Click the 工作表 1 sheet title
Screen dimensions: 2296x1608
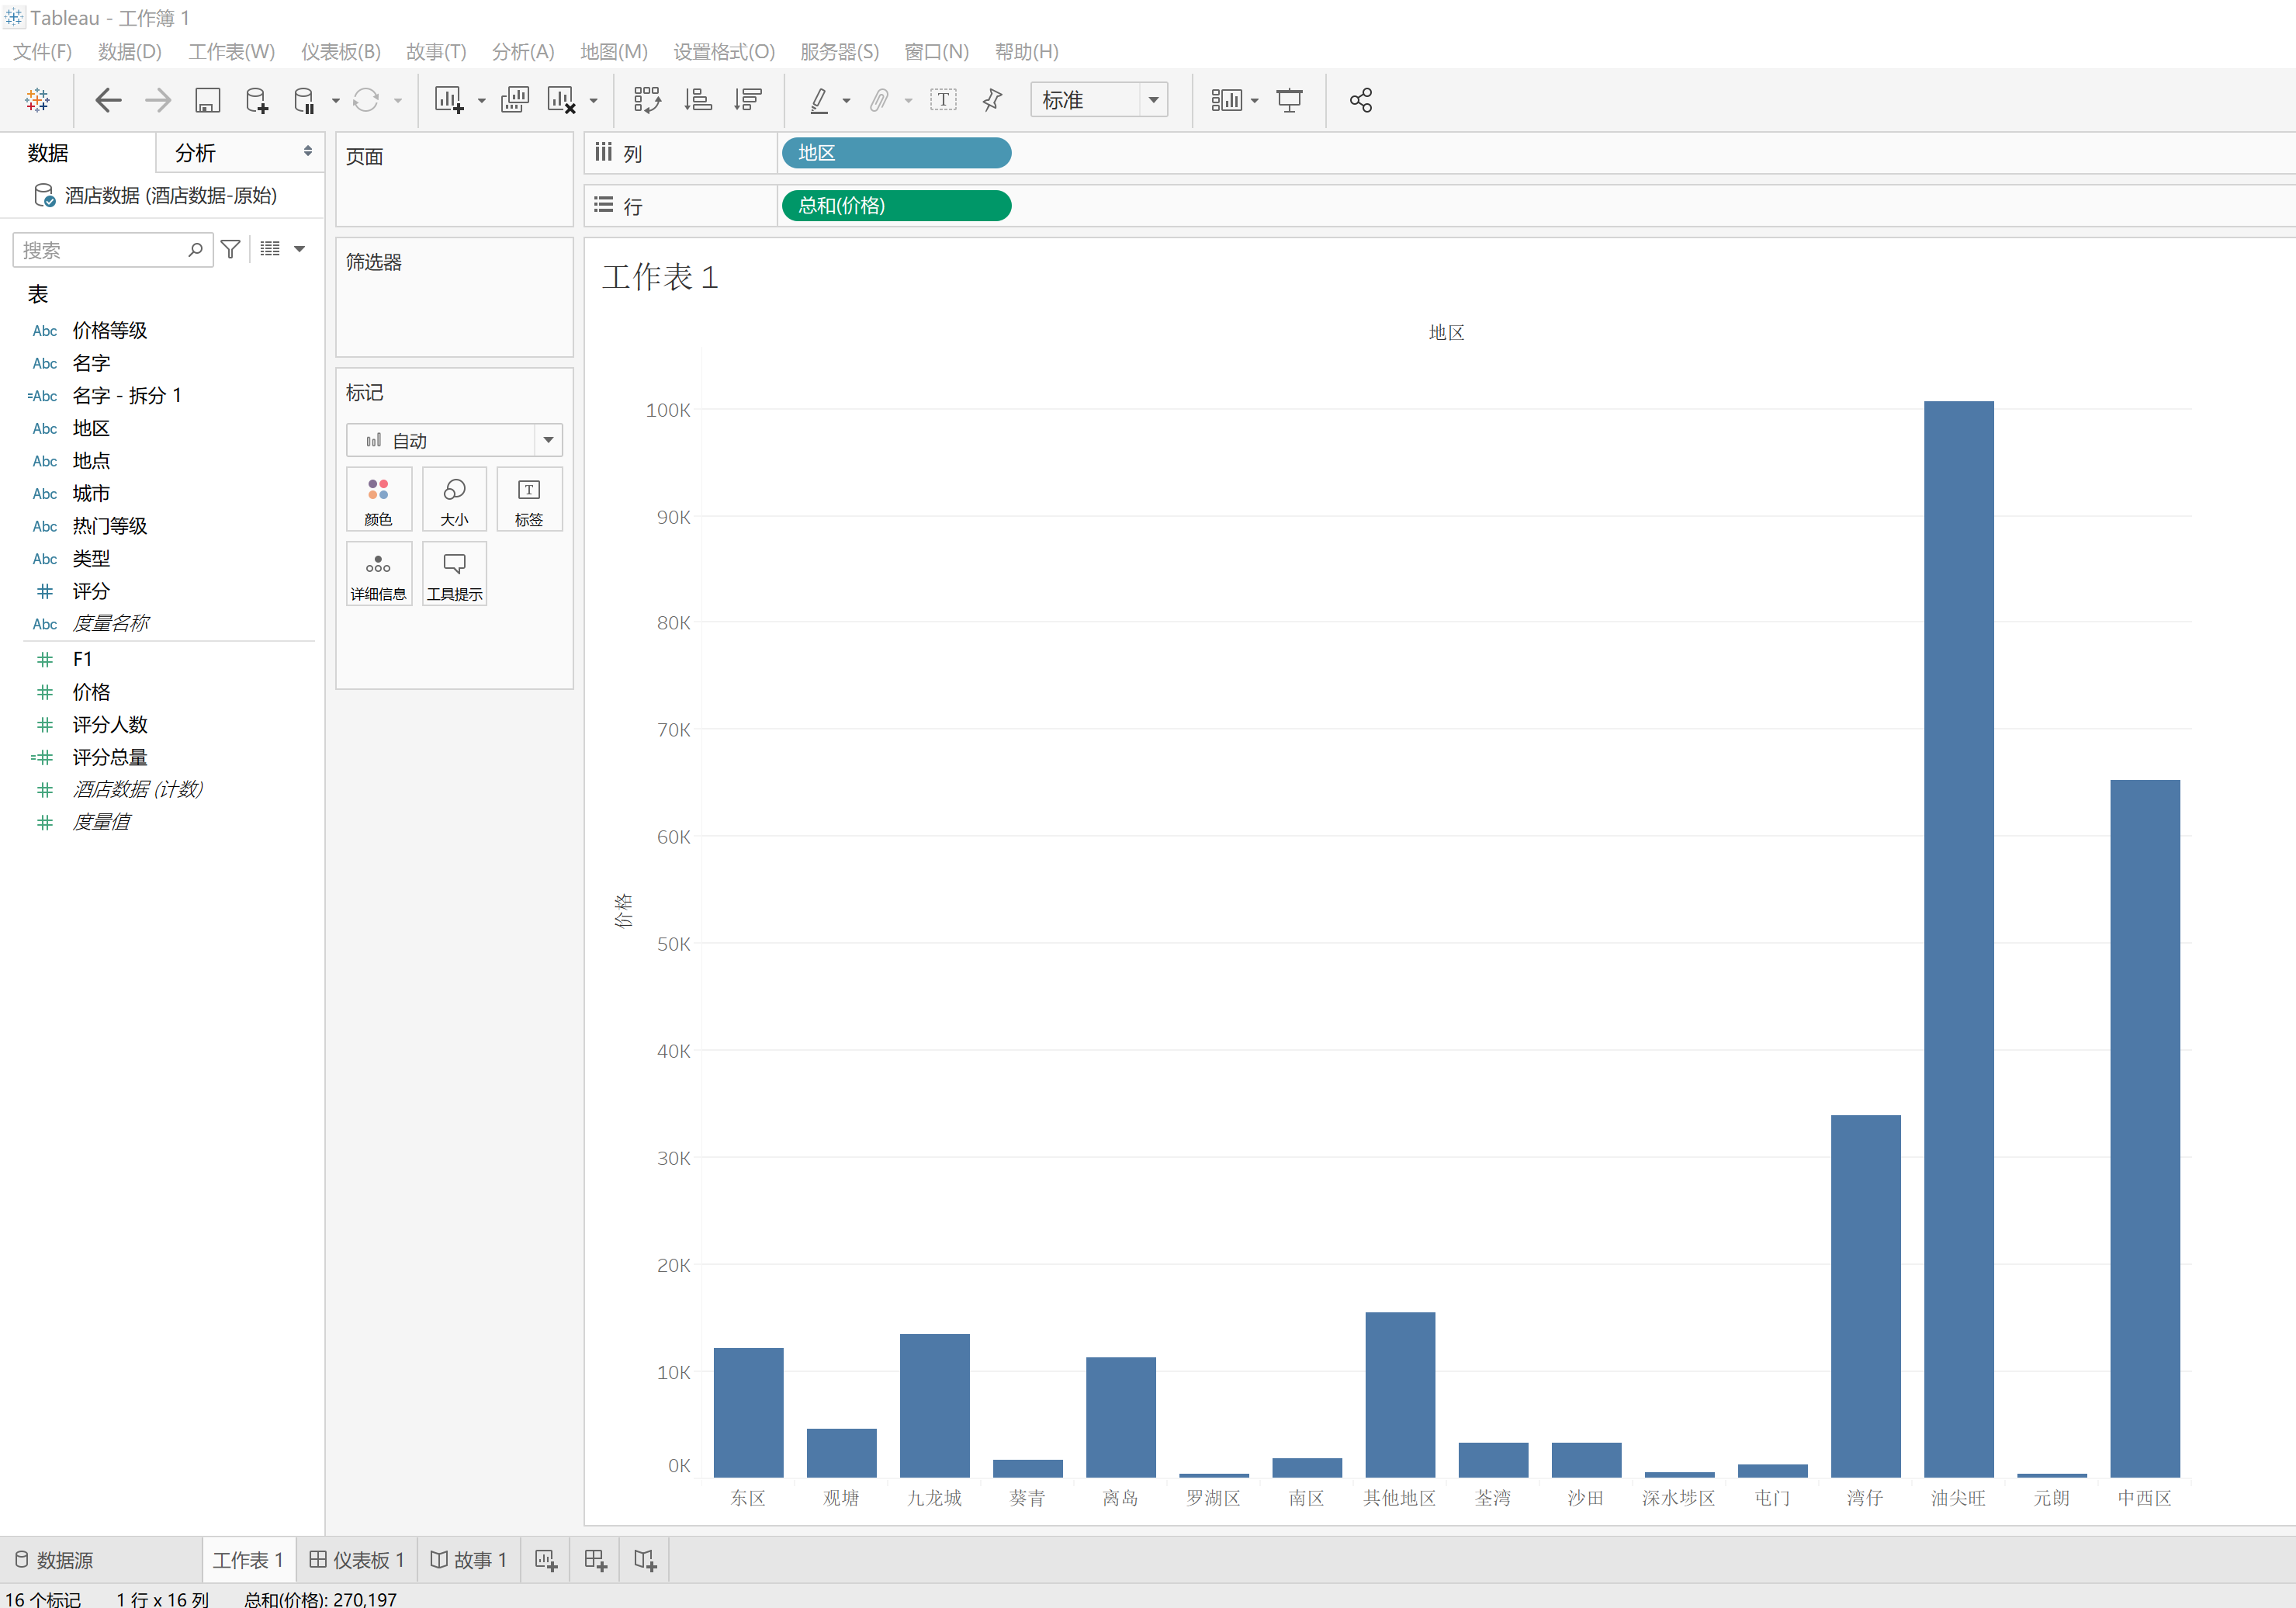660,277
